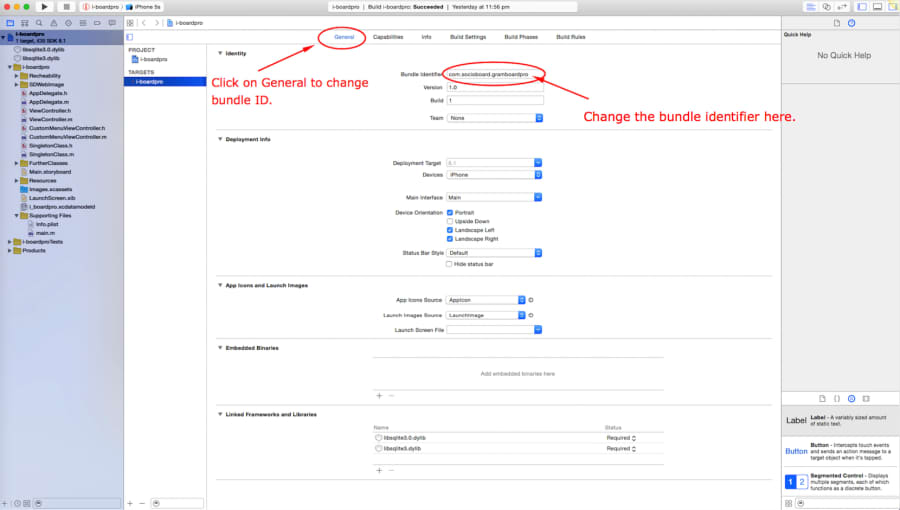Open the Devices dropdown showing iPhone
This screenshot has height=510, width=900.
(494, 174)
